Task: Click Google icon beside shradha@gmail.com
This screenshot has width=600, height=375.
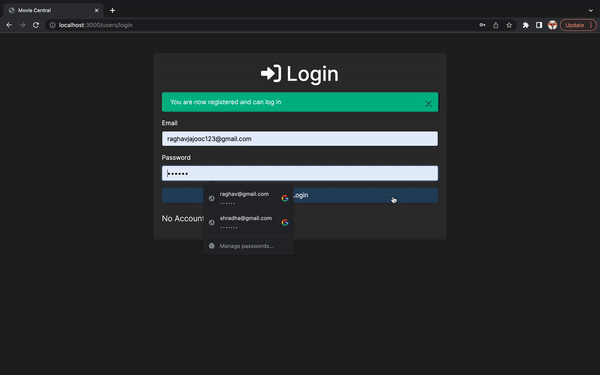Action: [x=285, y=222]
